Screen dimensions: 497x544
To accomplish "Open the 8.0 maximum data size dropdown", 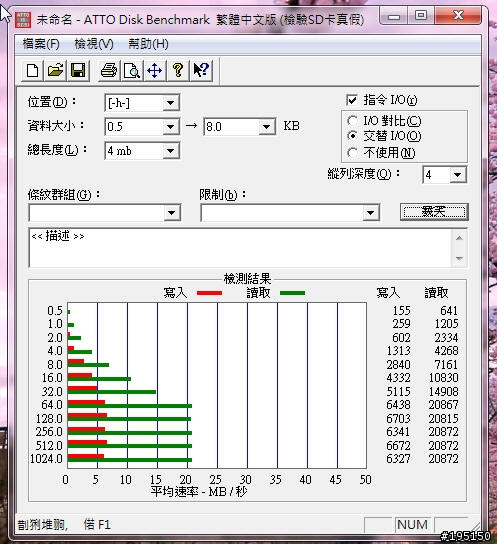I will tap(266, 127).
